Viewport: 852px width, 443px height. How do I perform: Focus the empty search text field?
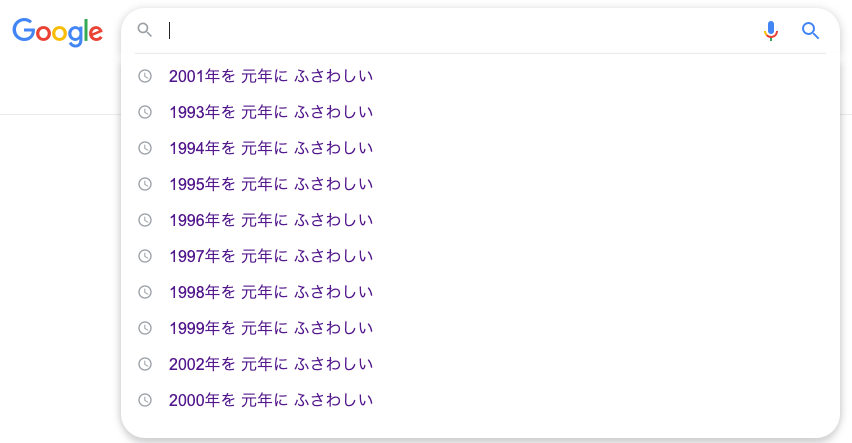(x=462, y=30)
